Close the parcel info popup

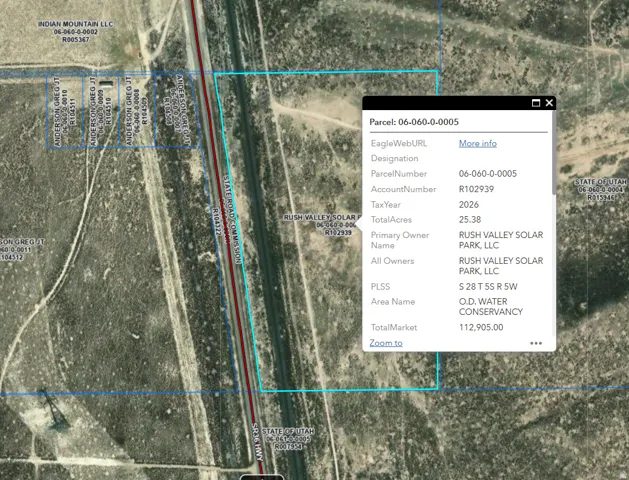pos(549,103)
